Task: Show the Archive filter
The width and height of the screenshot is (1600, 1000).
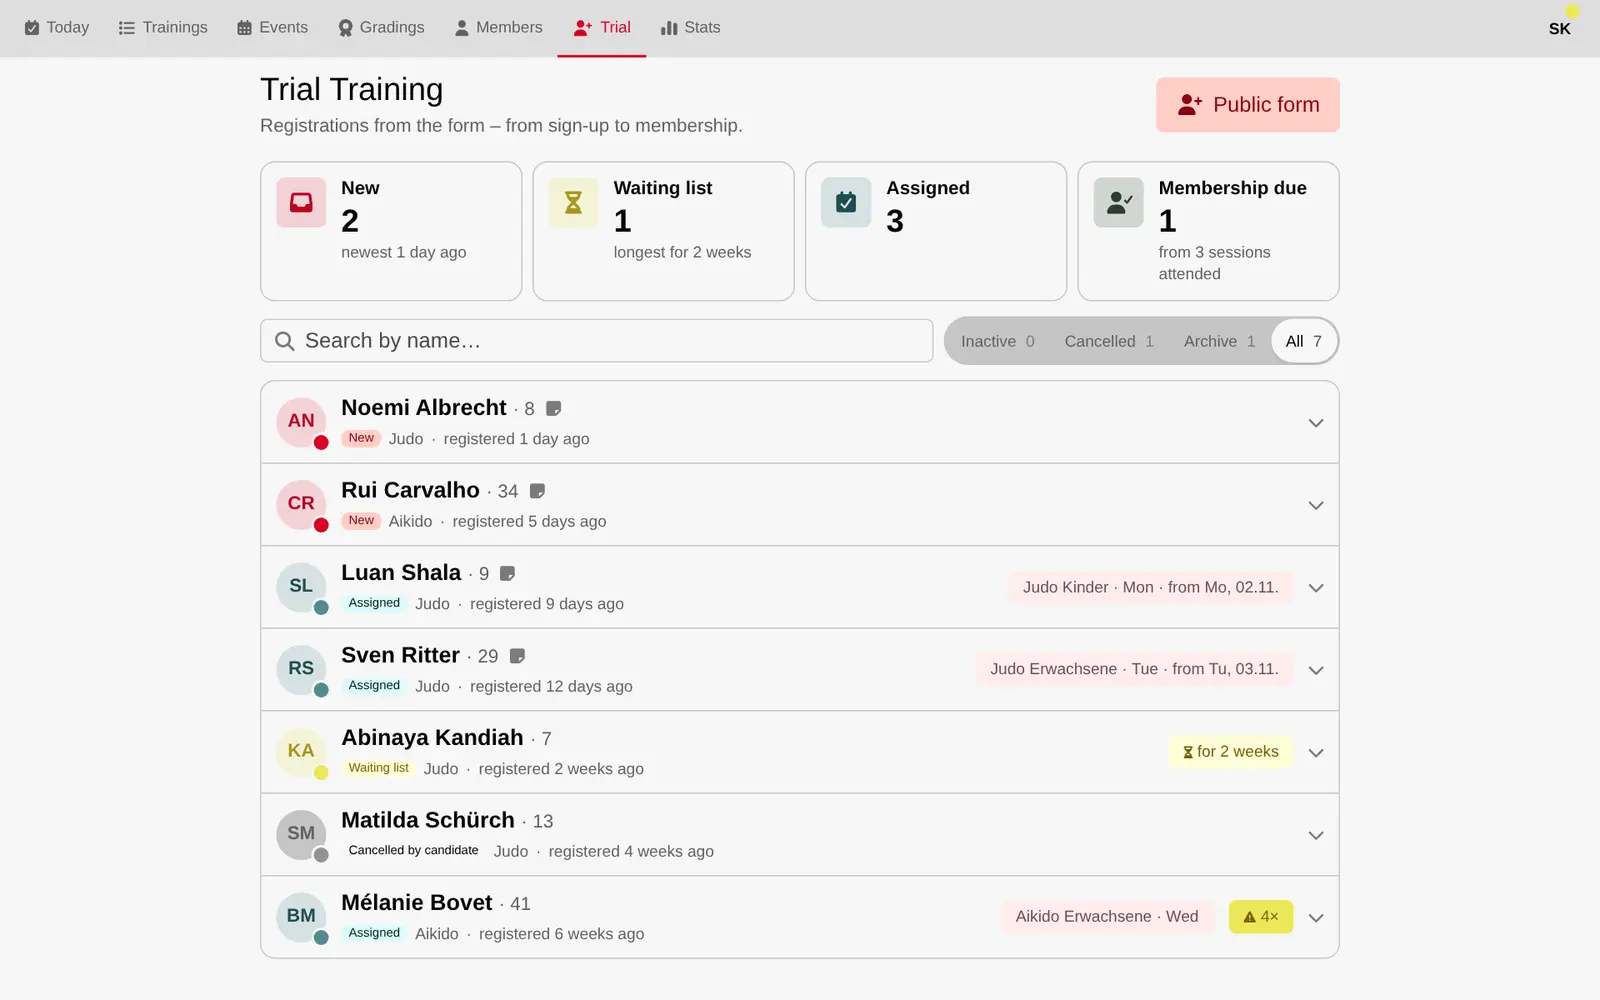Action: [x=1219, y=341]
